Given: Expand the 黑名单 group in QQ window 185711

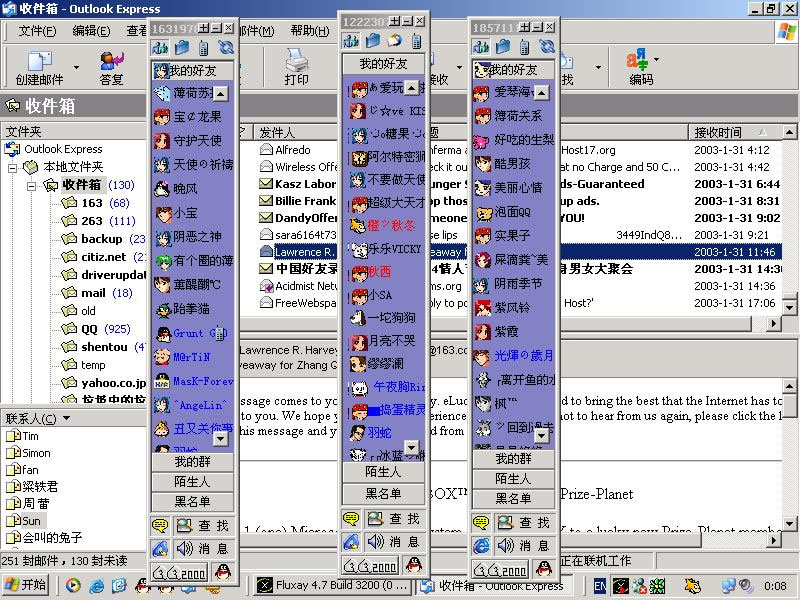Looking at the screenshot, I should [513, 498].
